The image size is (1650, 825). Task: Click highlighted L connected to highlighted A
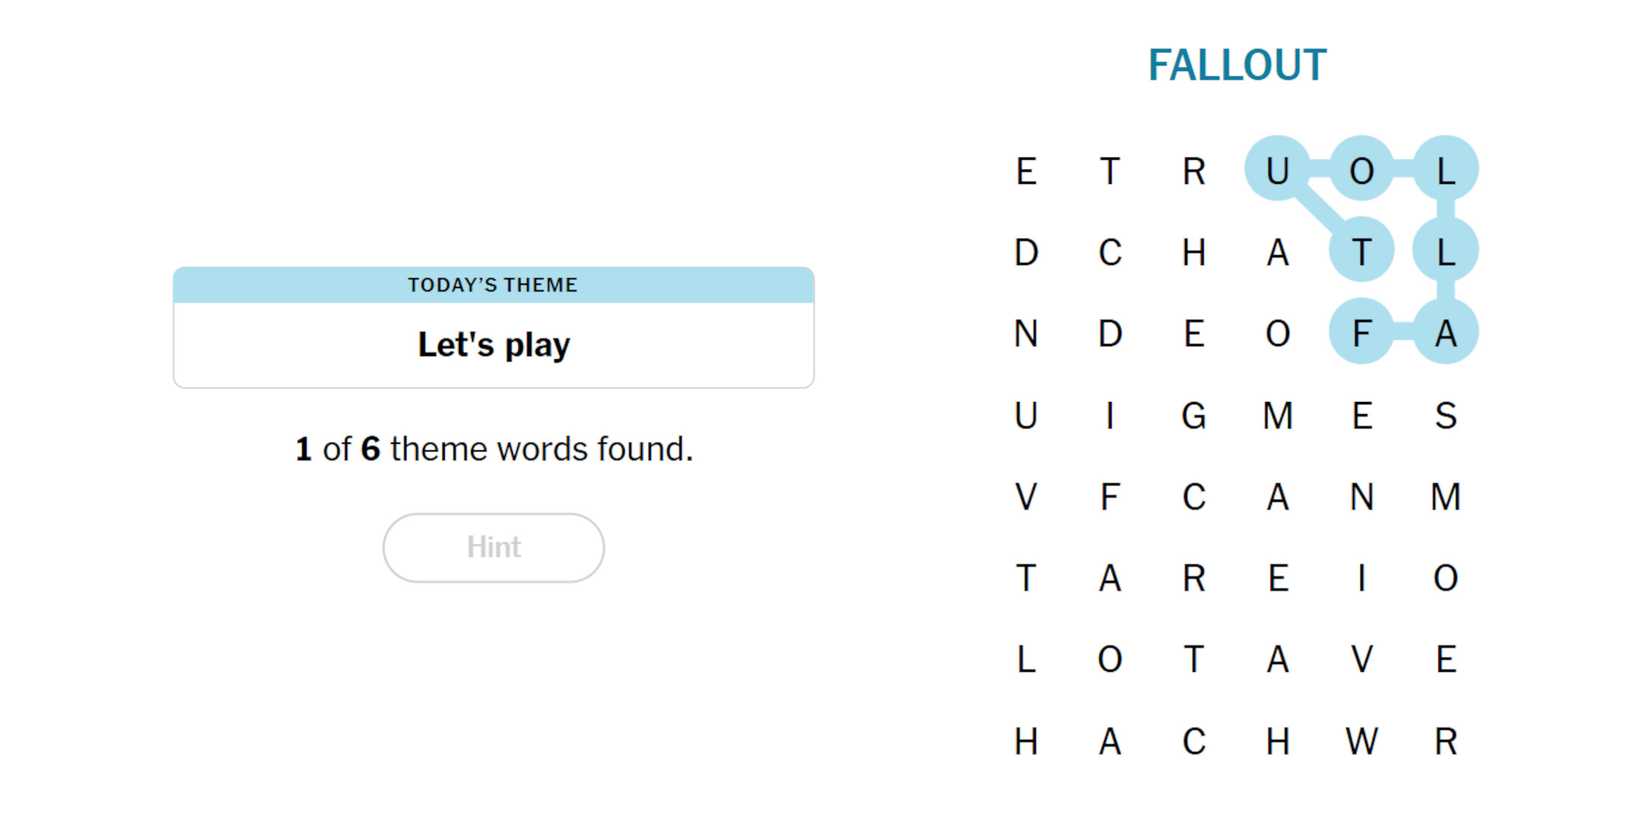pyautogui.click(x=1445, y=252)
